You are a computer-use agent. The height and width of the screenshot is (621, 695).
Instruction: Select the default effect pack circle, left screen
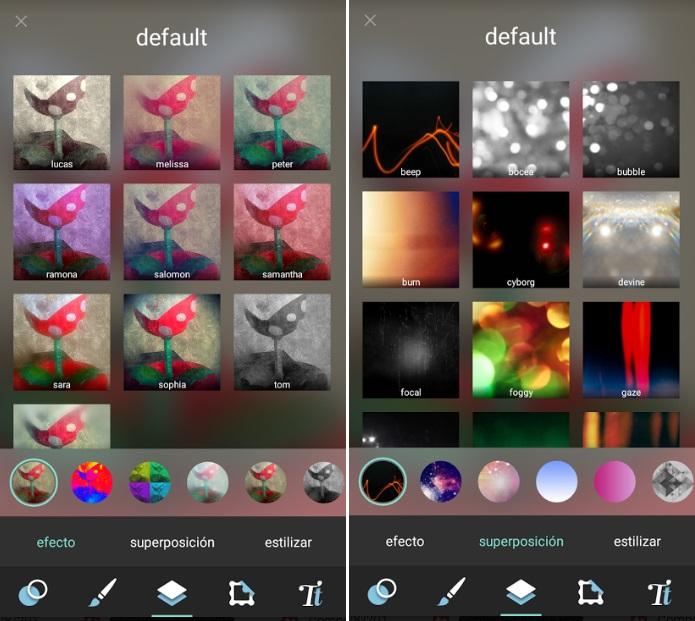coord(34,482)
